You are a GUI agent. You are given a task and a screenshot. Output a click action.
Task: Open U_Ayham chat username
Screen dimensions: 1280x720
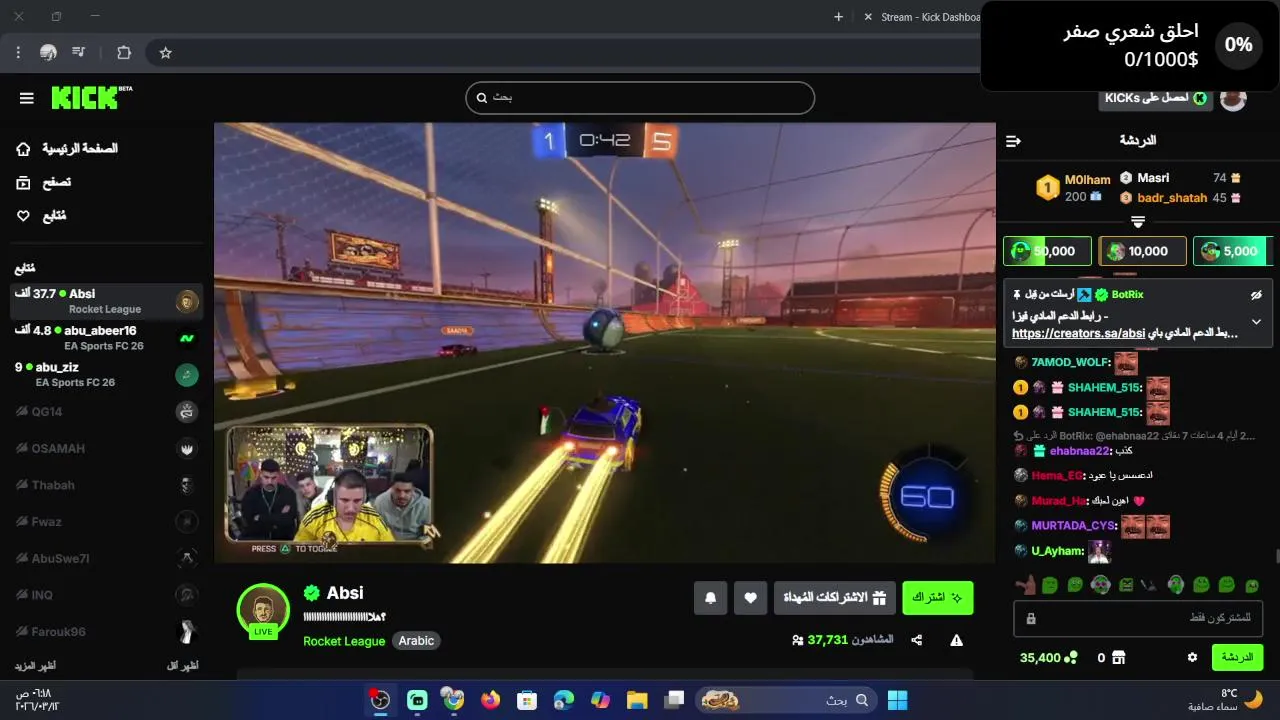[1057, 551]
